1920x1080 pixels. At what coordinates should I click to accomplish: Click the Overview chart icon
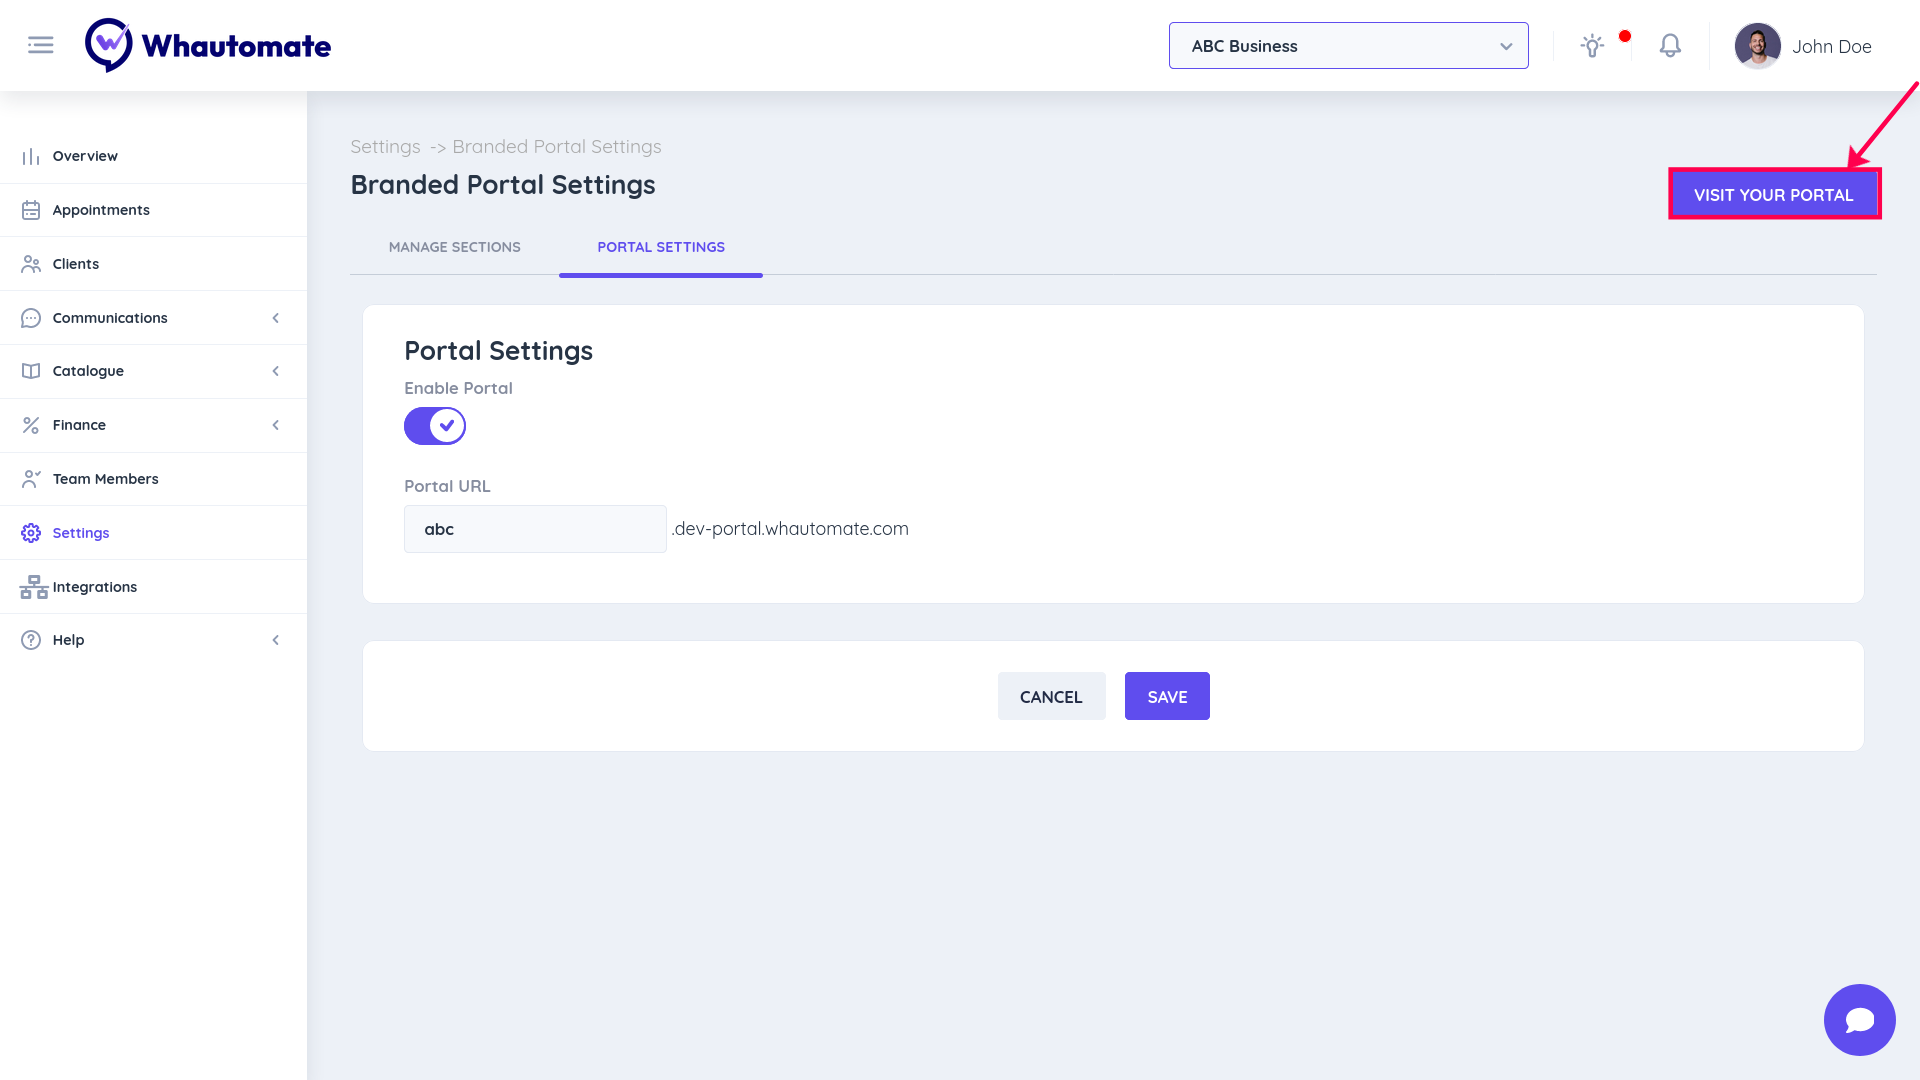(x=31, y=157)
